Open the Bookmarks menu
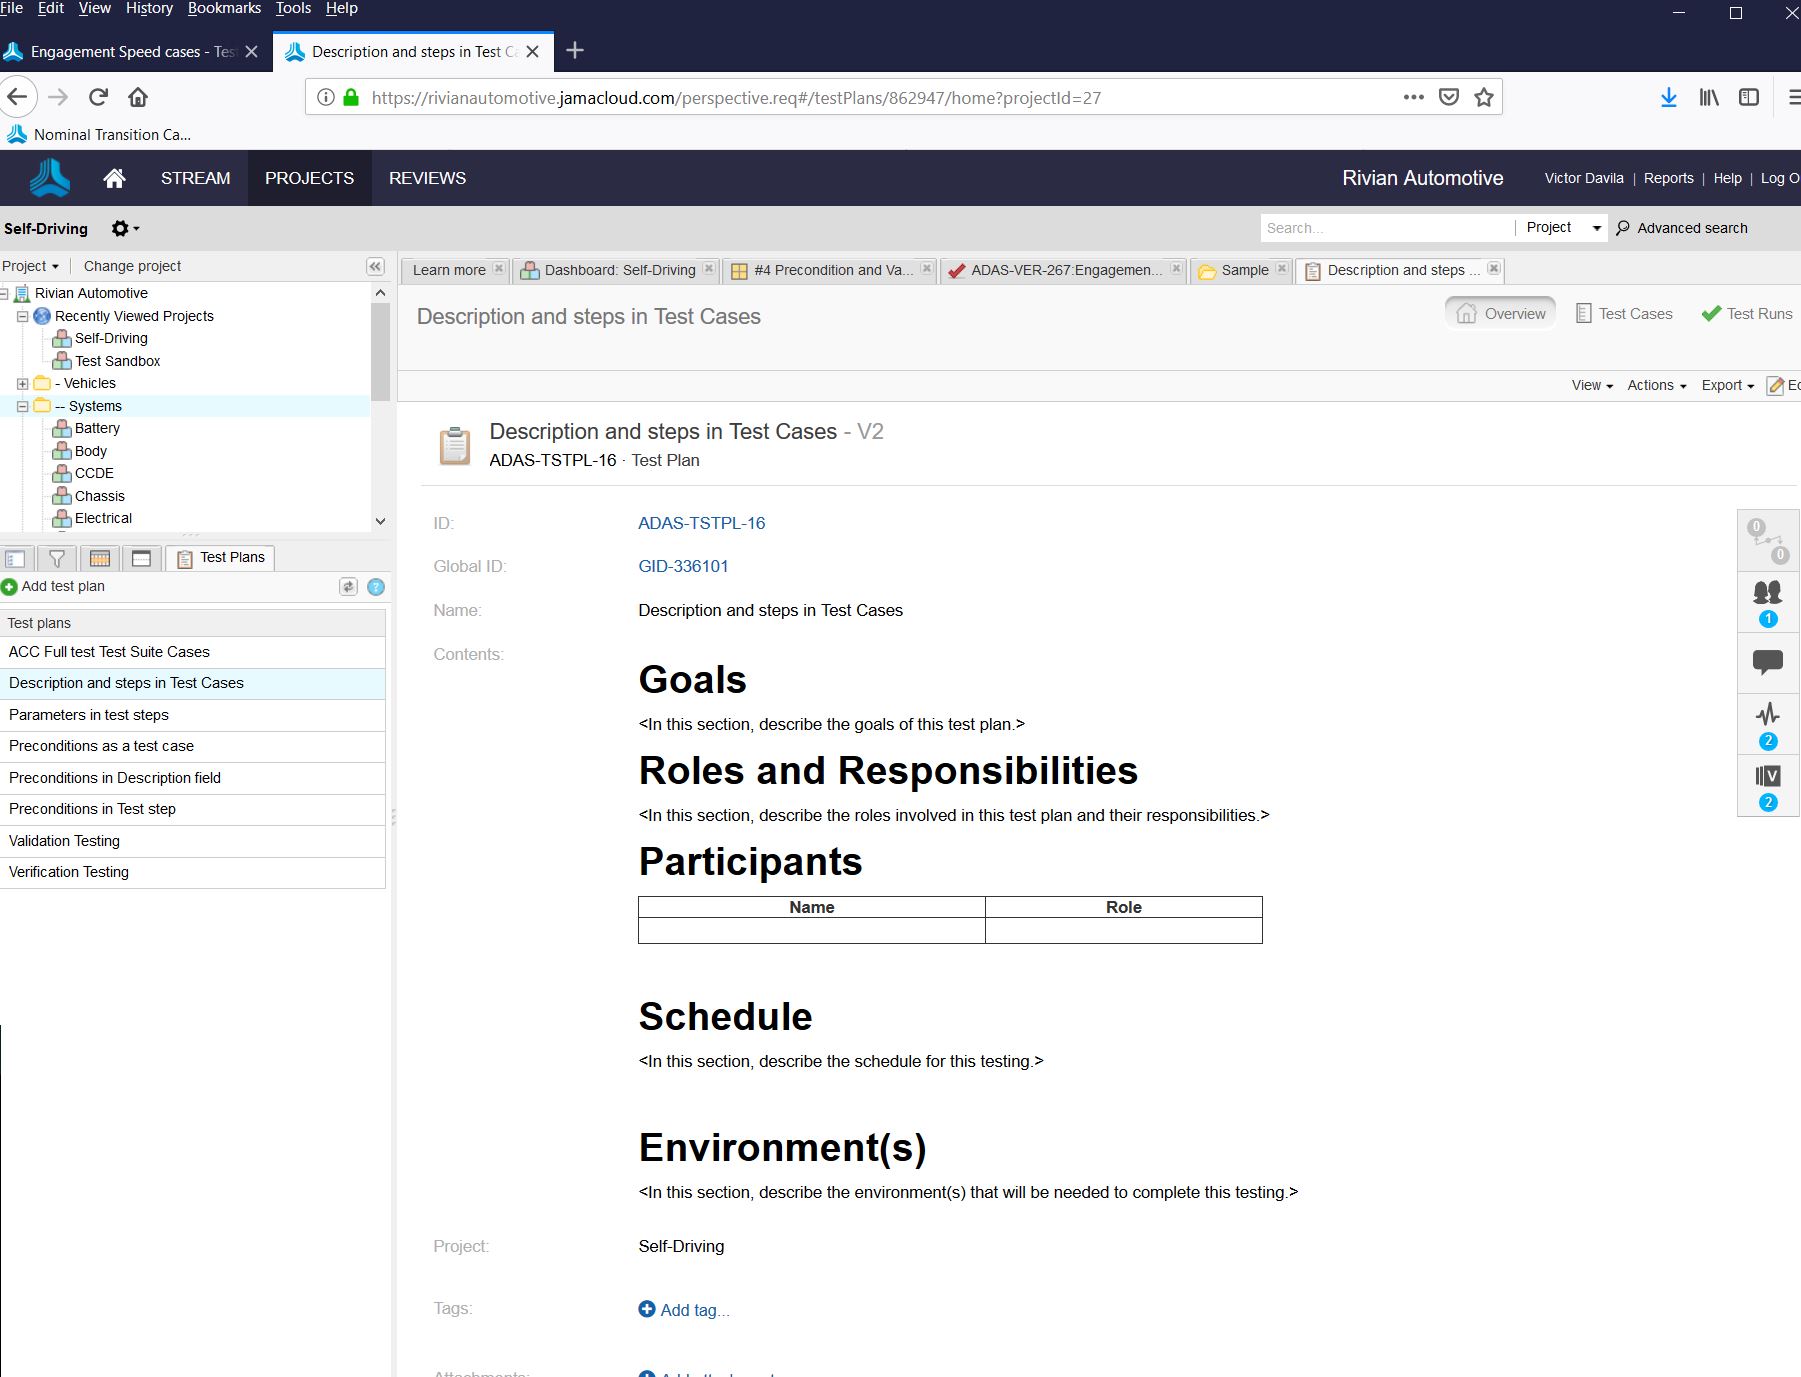 224,8
